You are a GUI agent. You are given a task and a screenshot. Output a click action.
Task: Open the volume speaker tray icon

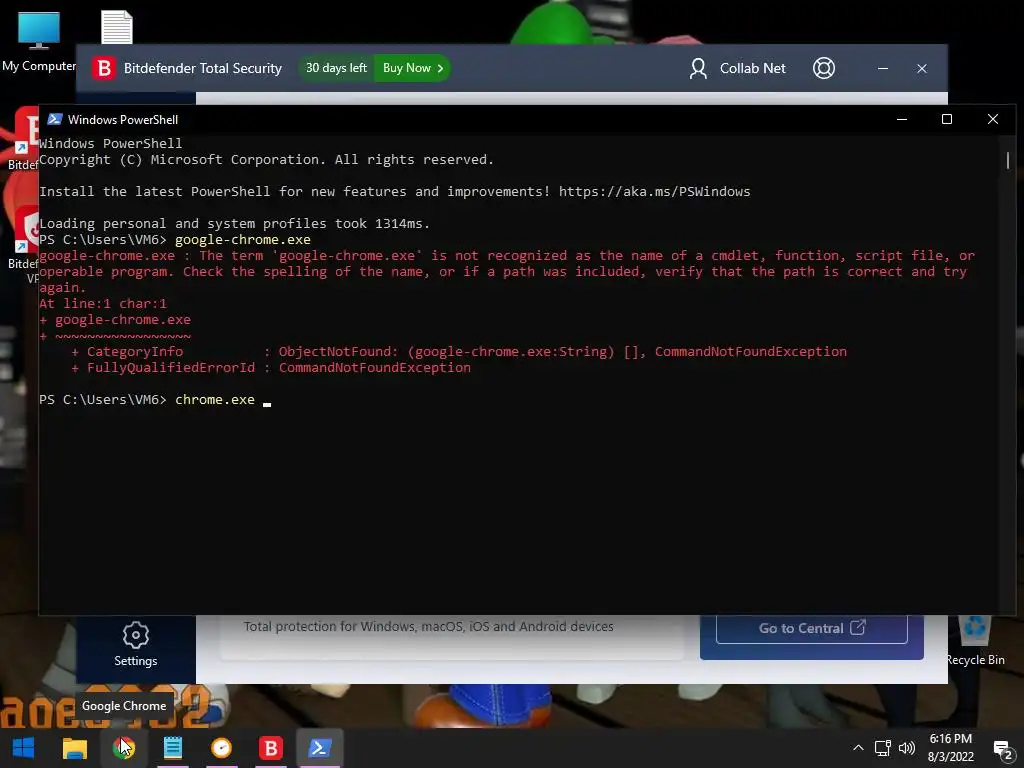click(x=906, y=748)
